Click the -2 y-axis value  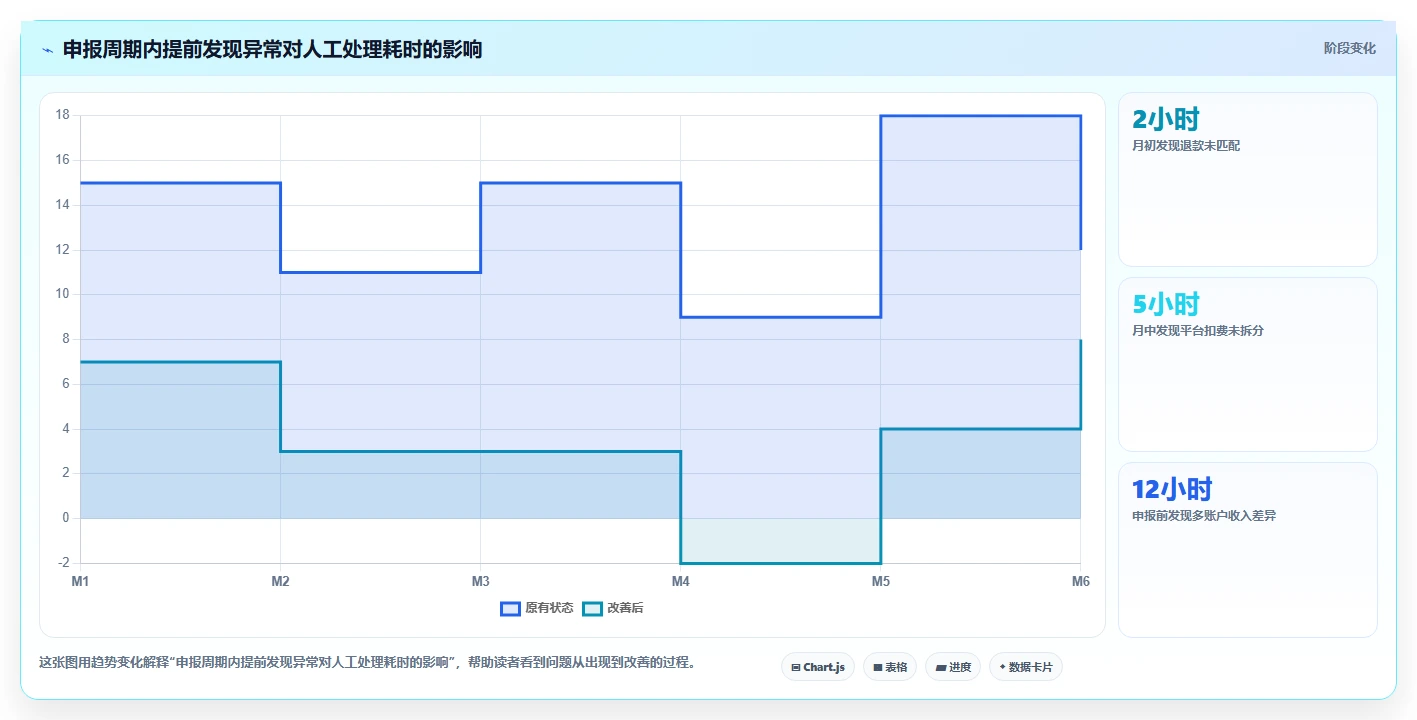pyautogui.click(x=64, y=563)
